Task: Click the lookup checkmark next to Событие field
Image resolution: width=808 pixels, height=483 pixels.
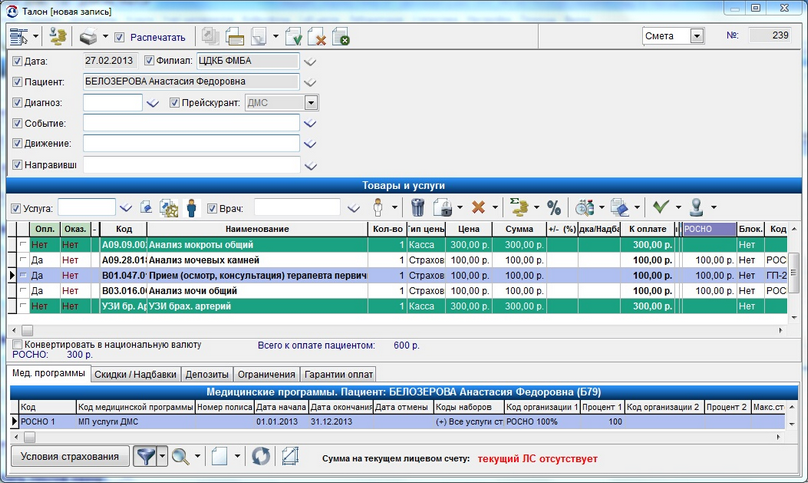Action: coord(310,124)
